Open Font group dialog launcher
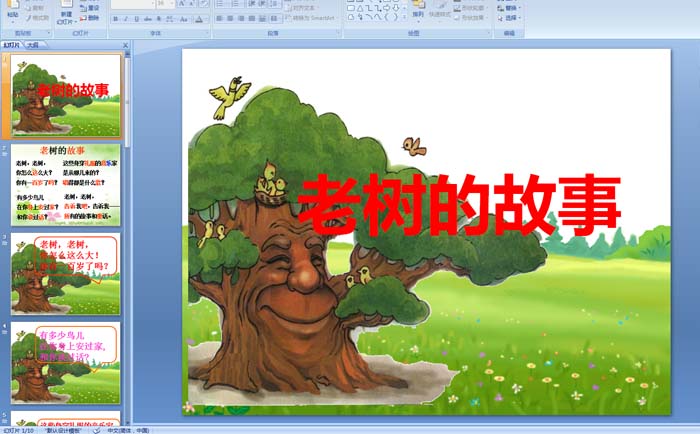This screenshot has height=434, width=700. tap(207, 33)
